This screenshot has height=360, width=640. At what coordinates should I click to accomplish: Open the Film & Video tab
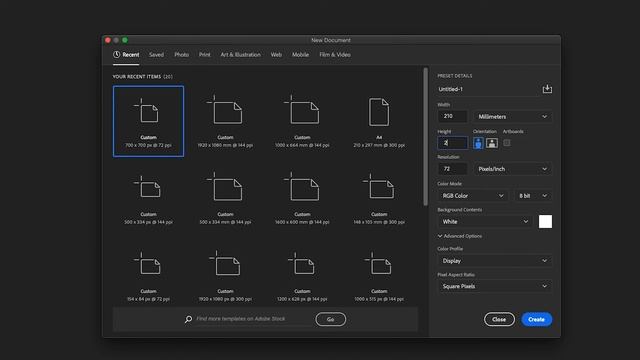pyautogui.click(x=335, y=55)
